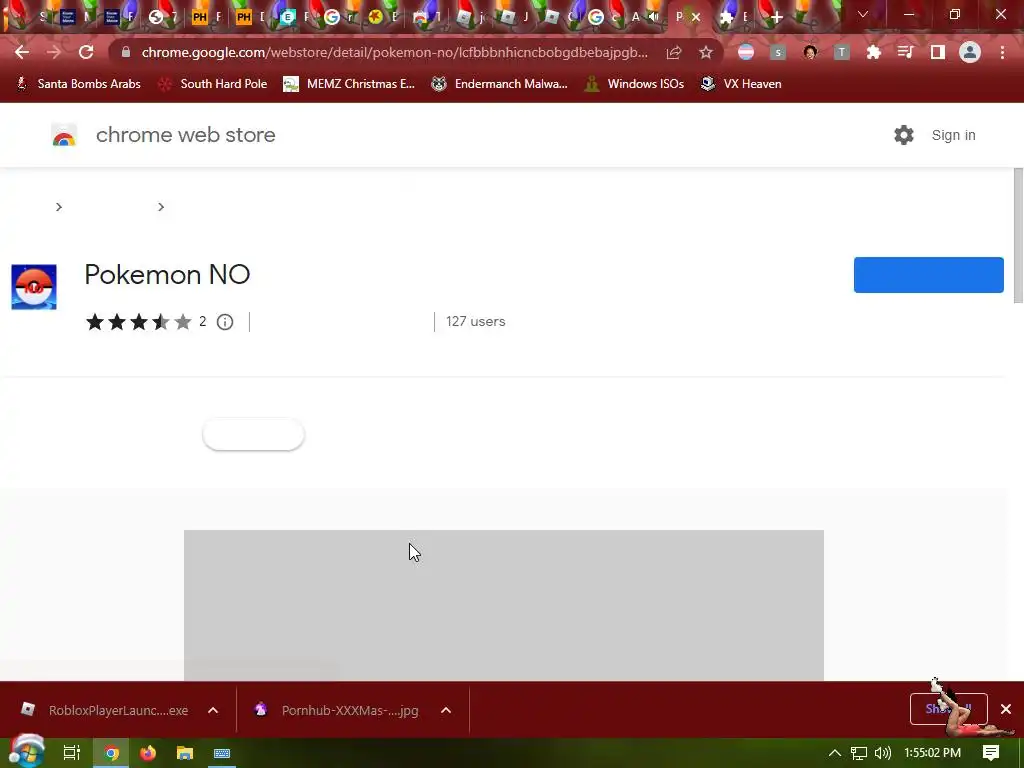Viewport: 1024px width, 768px height.
Task: Click the blue add-extension button
Action: [x=929, y=275]
